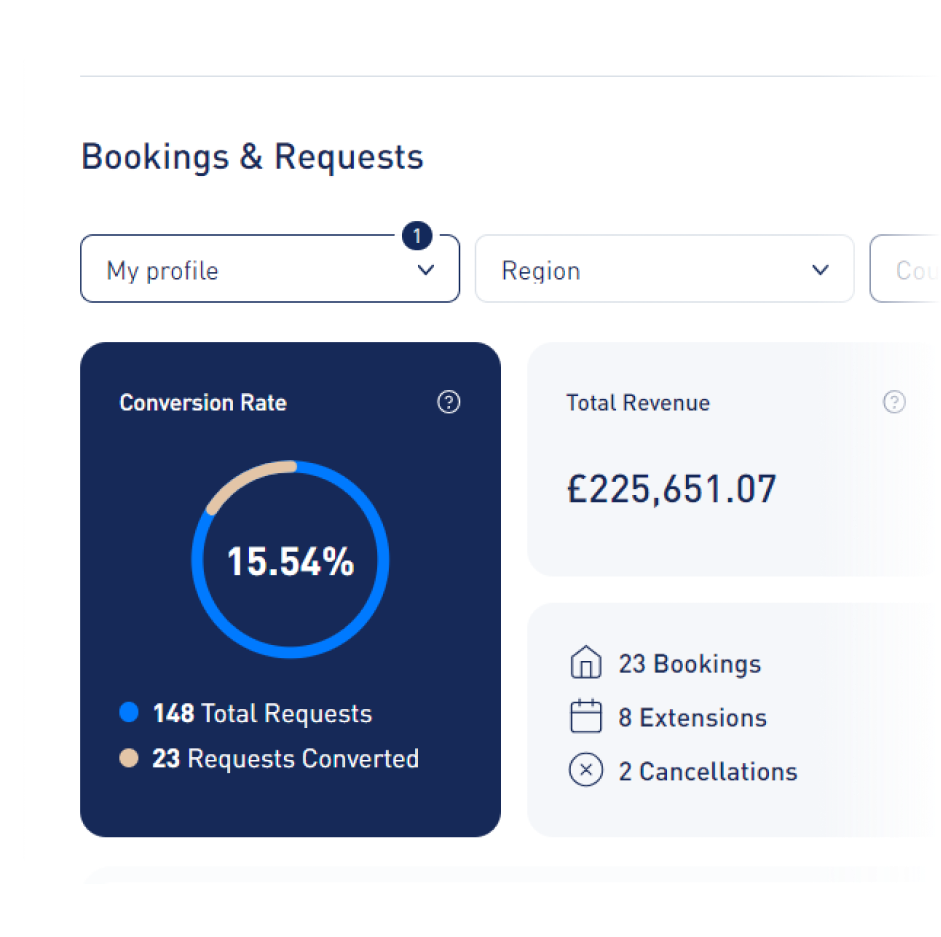This screenshot has width=941, height=937.
Task: Click the 15.54% conversion donut chart
Action: pos(290,559)
